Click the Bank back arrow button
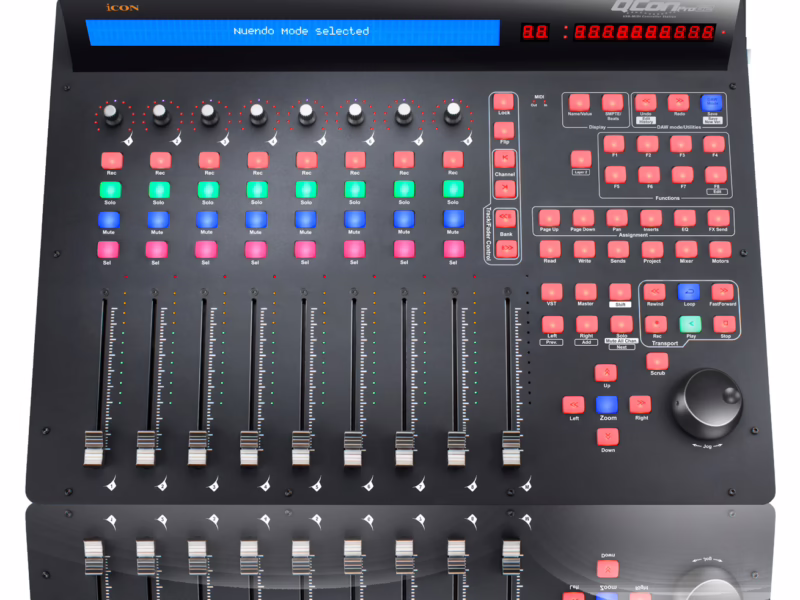 pyautogui.click(x=506, y=218)
